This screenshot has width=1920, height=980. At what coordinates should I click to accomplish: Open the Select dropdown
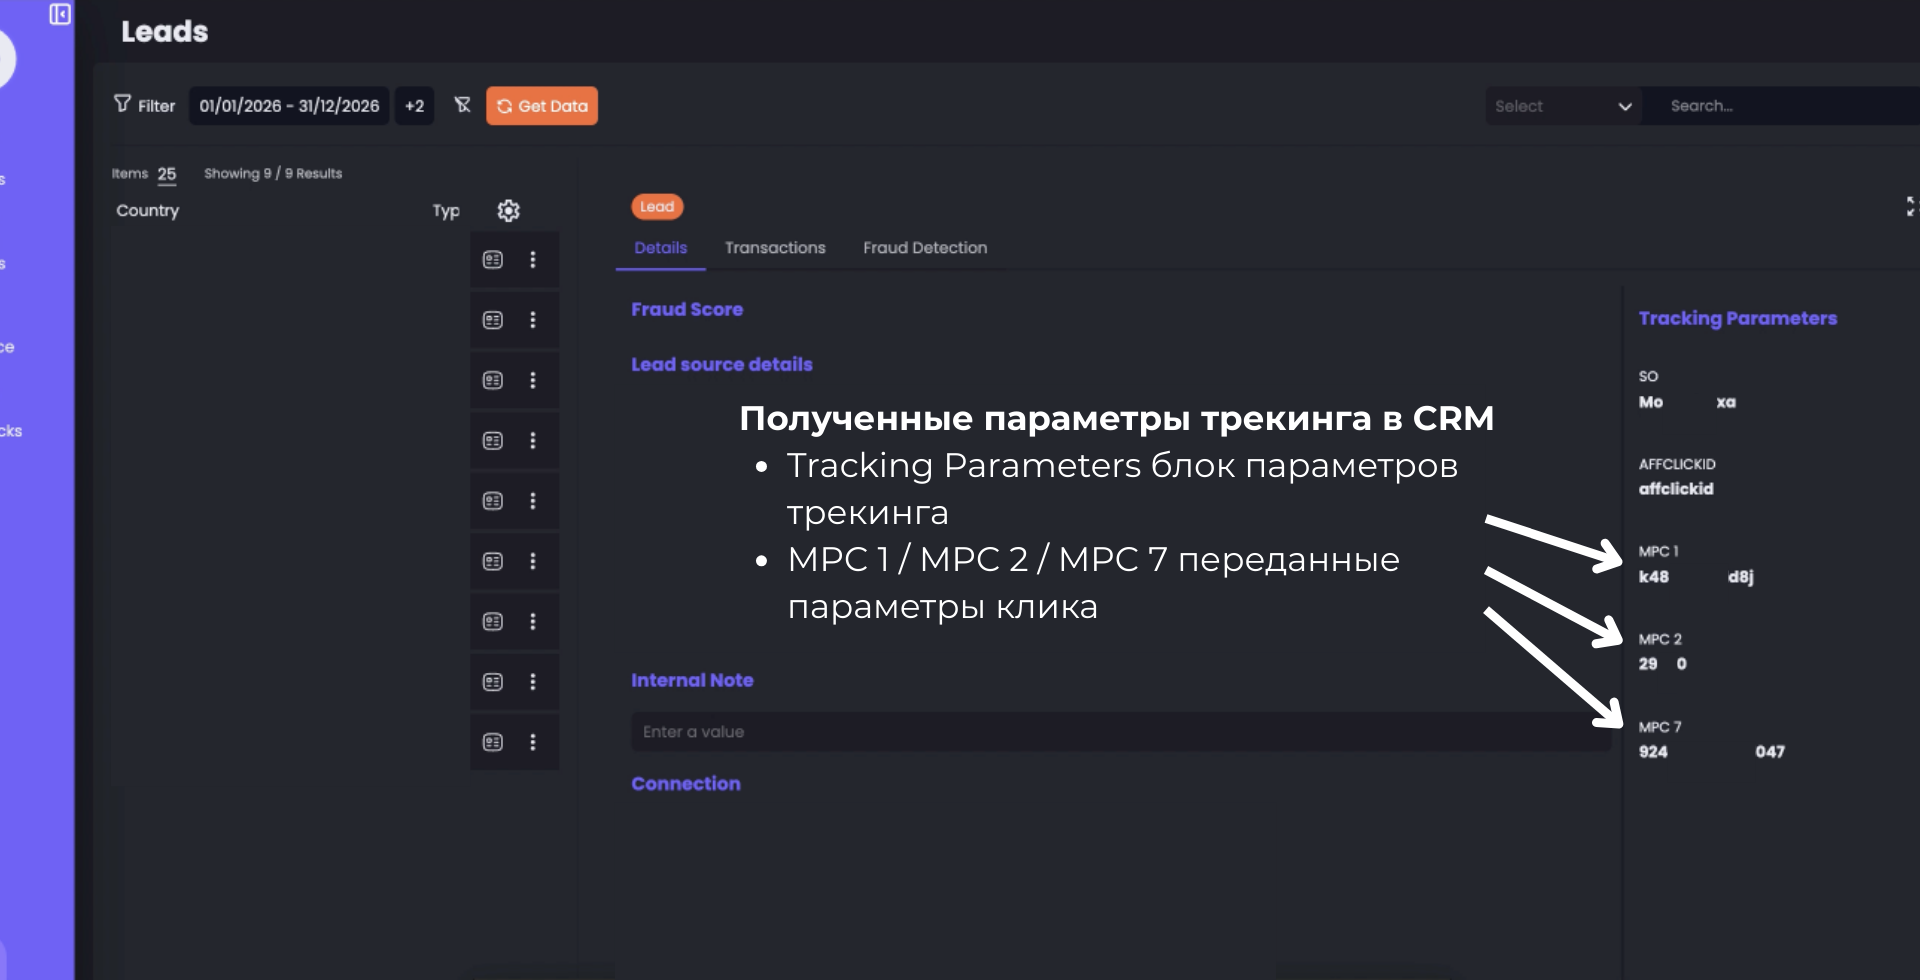pos(1563,105)
